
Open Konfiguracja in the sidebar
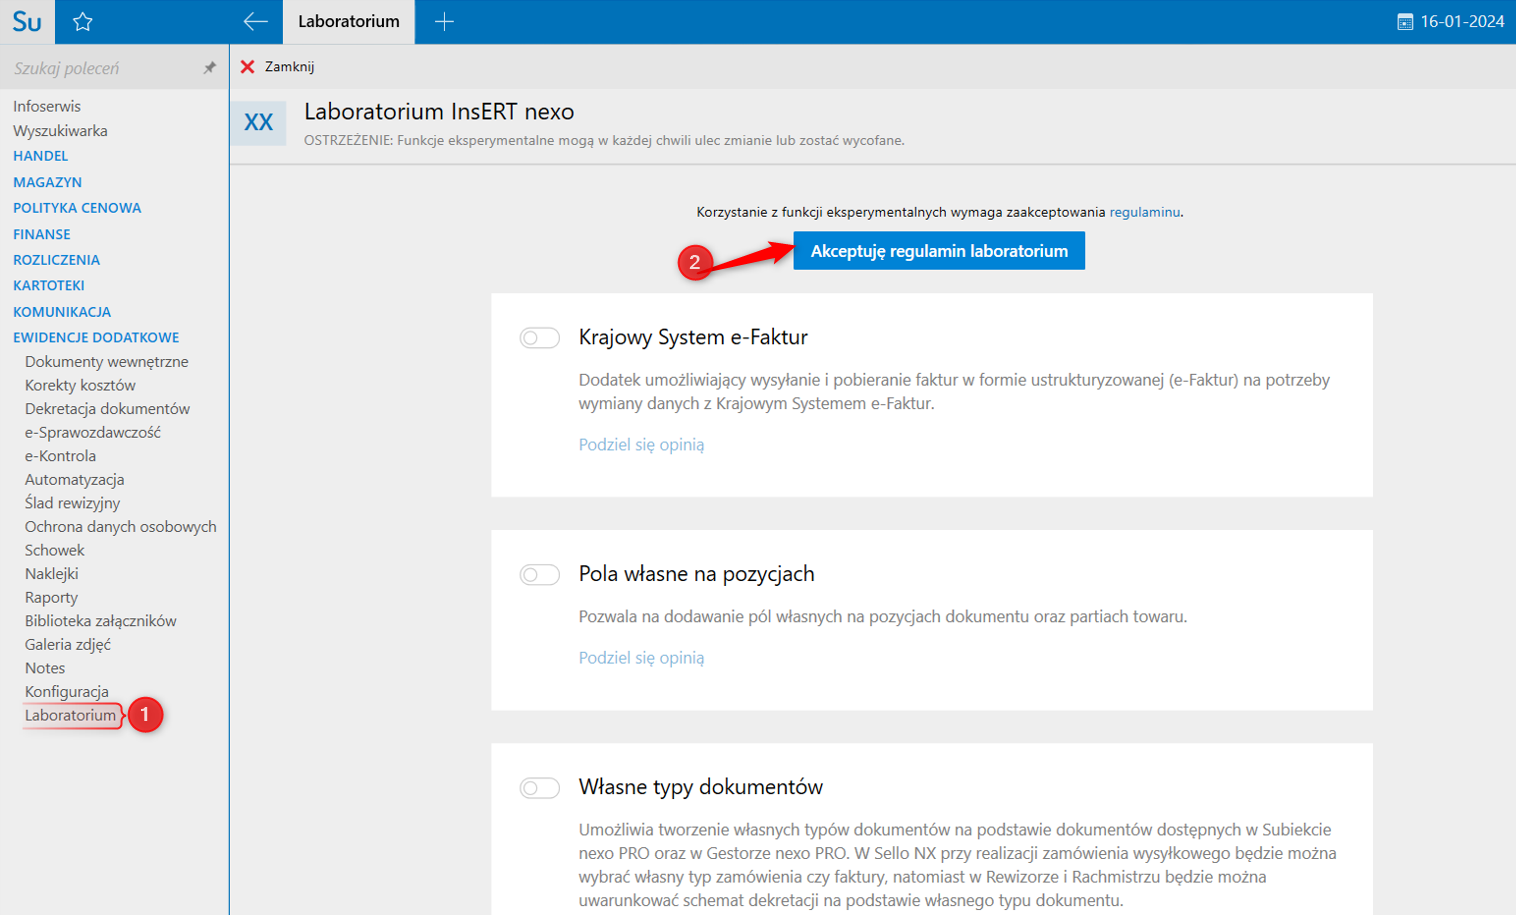point(67,692)
